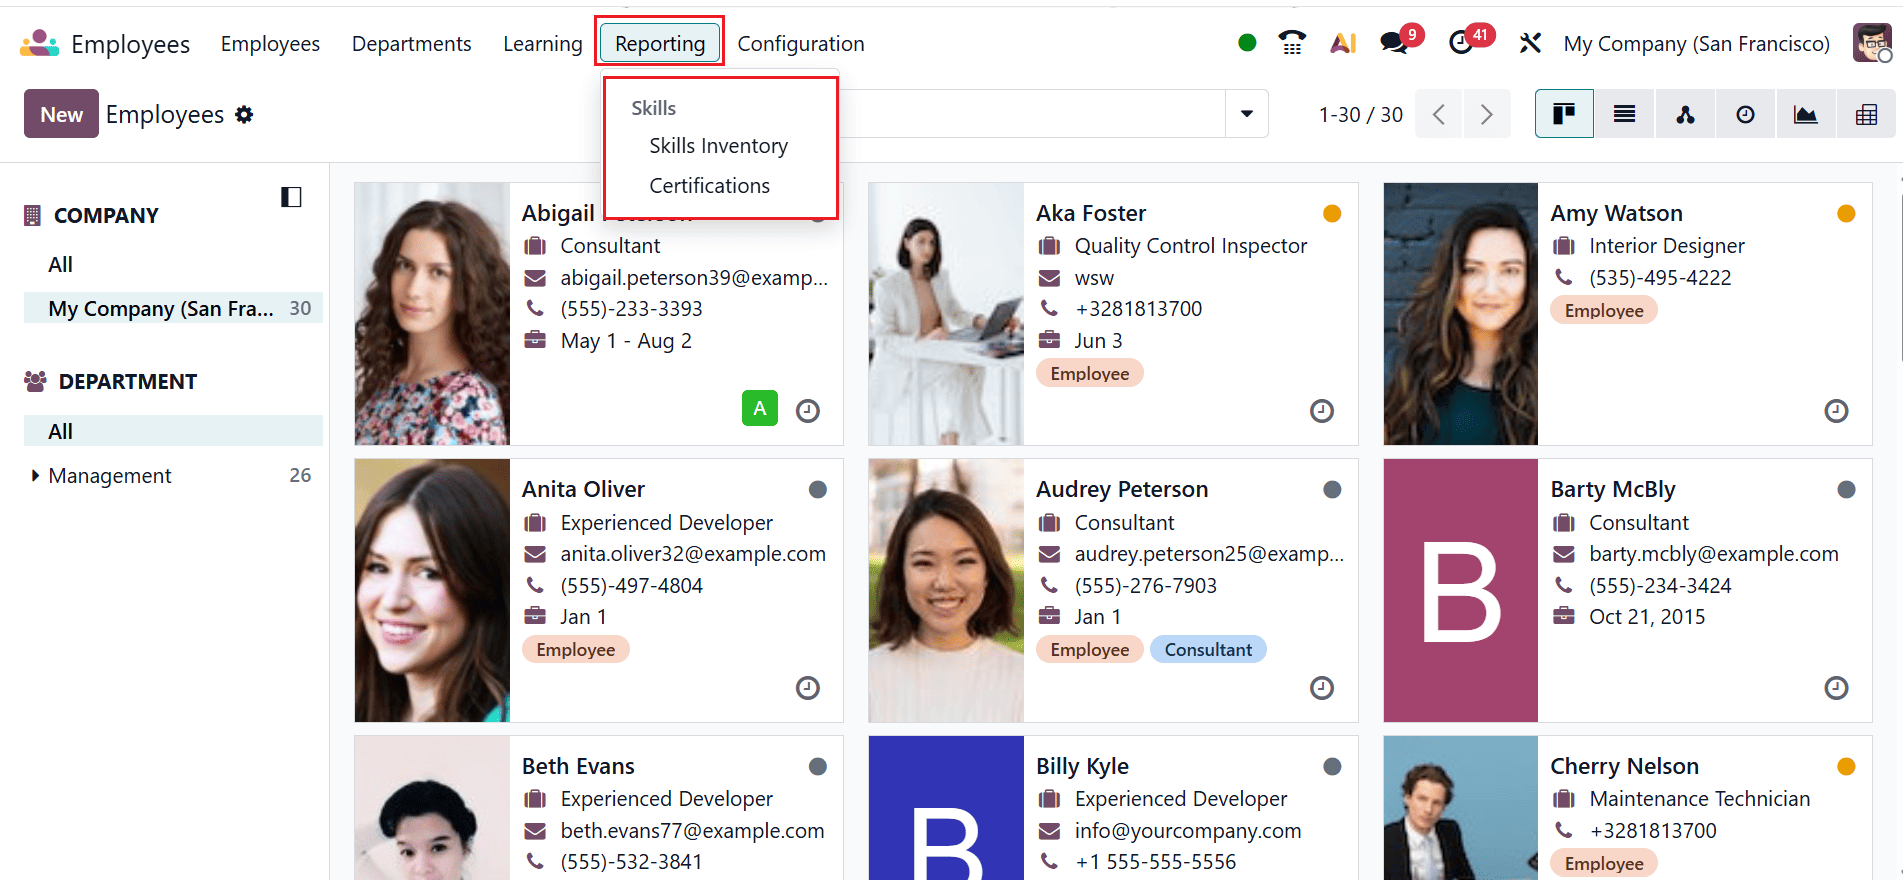This screenshot has height=880, width=1903.
Task: Open the messages chat icon with 9 badge
Action: coord(1394,43)
